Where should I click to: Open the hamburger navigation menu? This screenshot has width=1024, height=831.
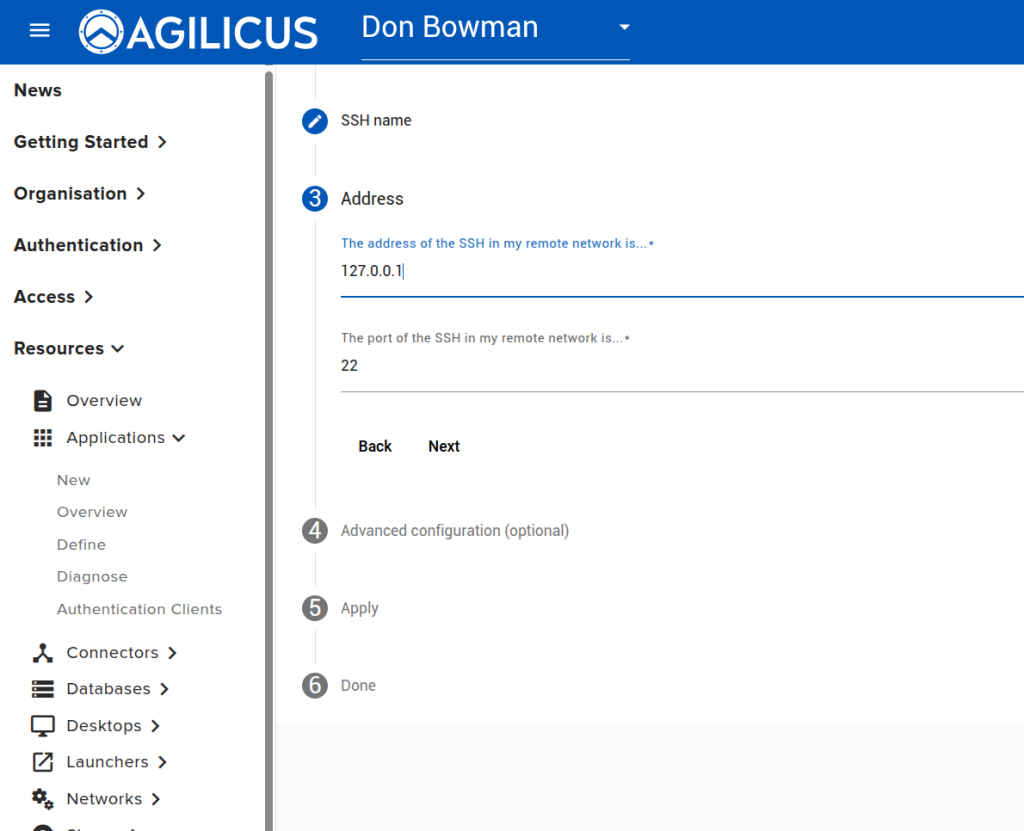pos(39,30)
